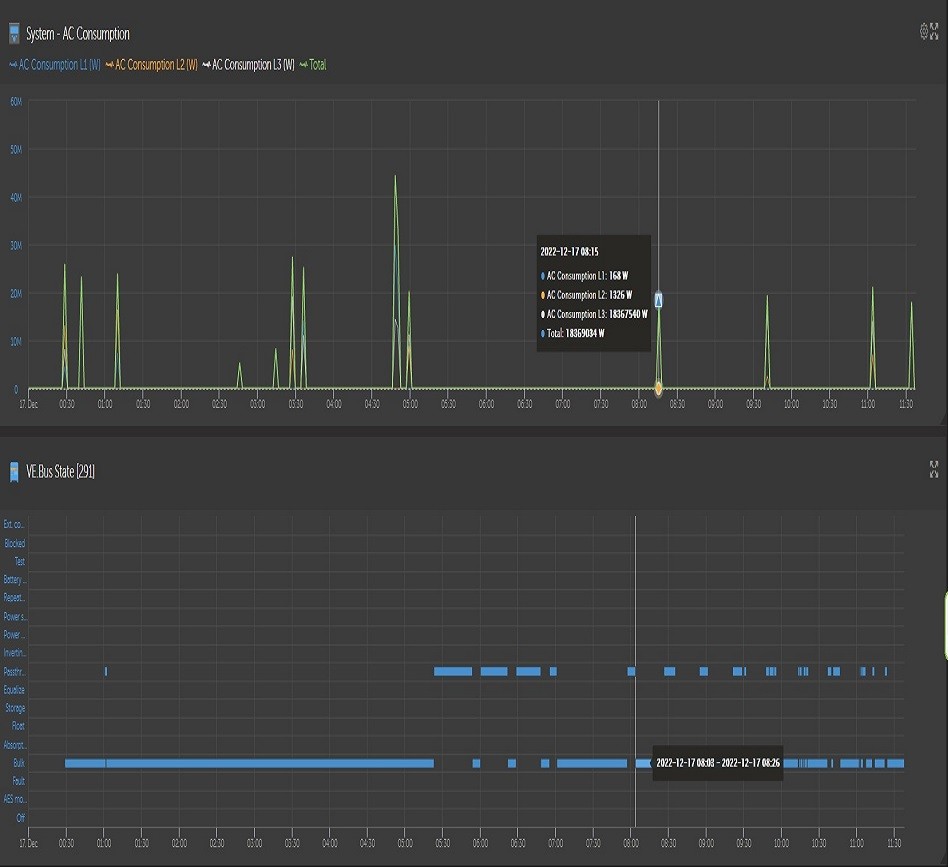
Task: Click the Passthru row label on y-axis
Action: pyautogui.click(x=14, y=671)
